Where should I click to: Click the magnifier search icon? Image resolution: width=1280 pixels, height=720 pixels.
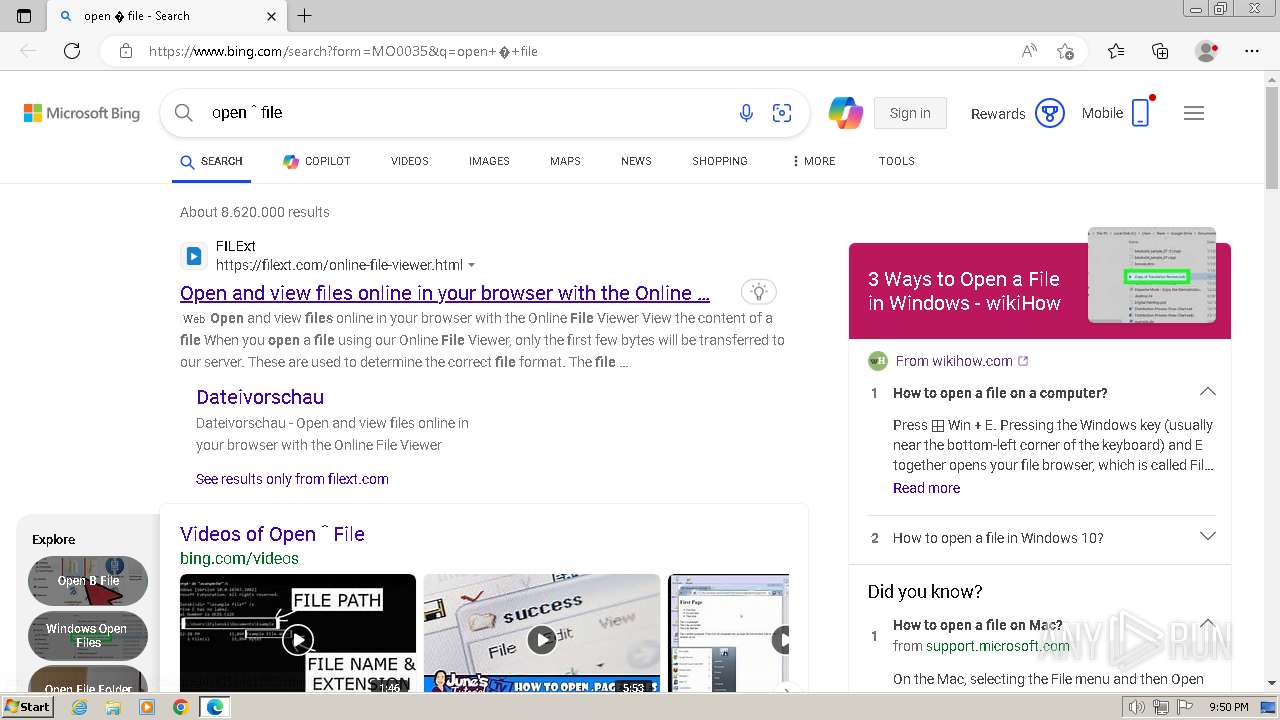pyautogui.click(x=184, y=113)
